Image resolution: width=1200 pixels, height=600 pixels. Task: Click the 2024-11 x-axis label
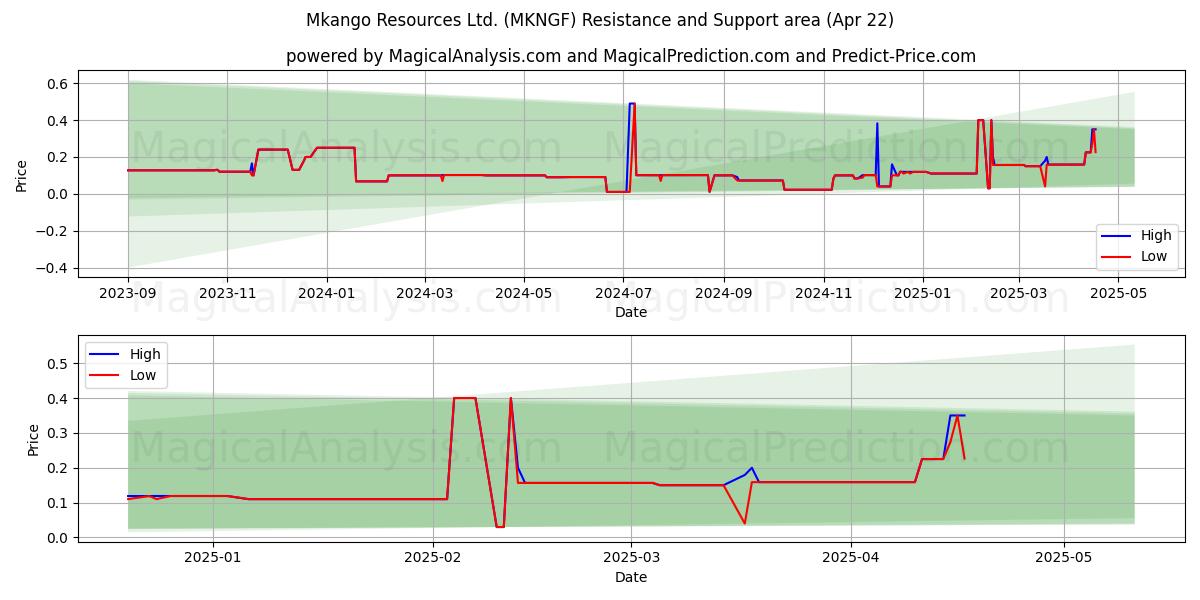click(x=823, y=294)
